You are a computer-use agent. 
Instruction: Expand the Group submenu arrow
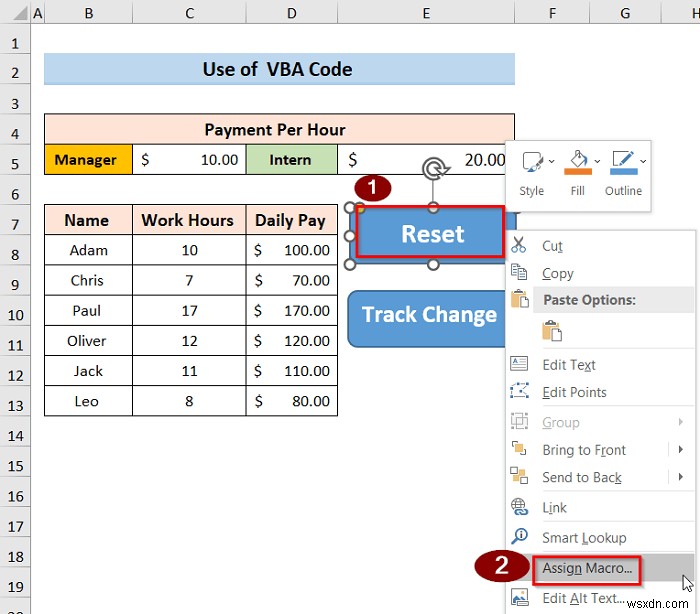click(680, 422)
